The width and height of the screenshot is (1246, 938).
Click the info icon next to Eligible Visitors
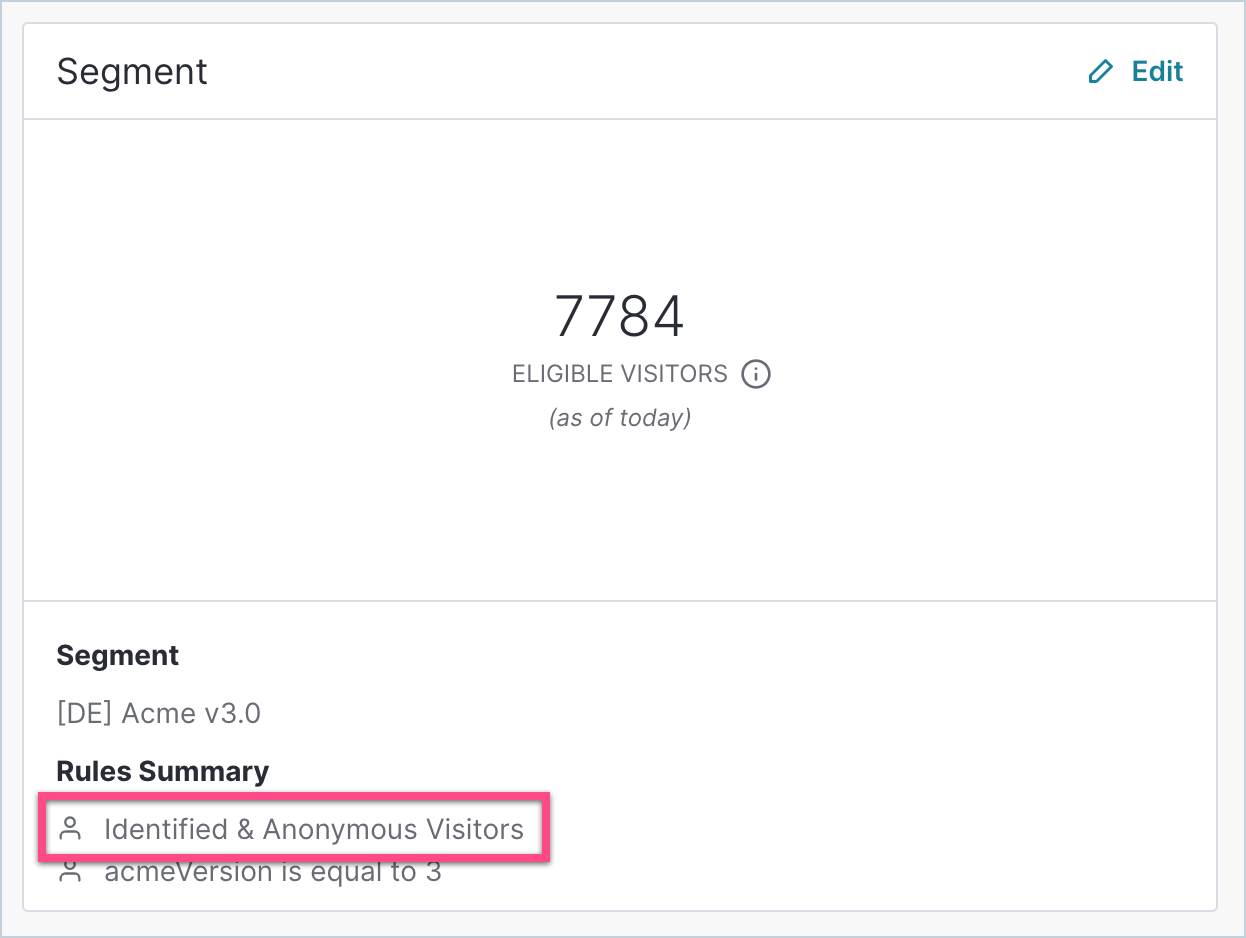(756, 375)
